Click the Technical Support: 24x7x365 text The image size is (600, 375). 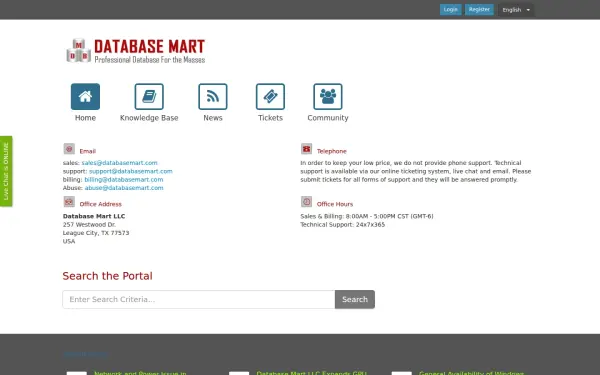342,225
